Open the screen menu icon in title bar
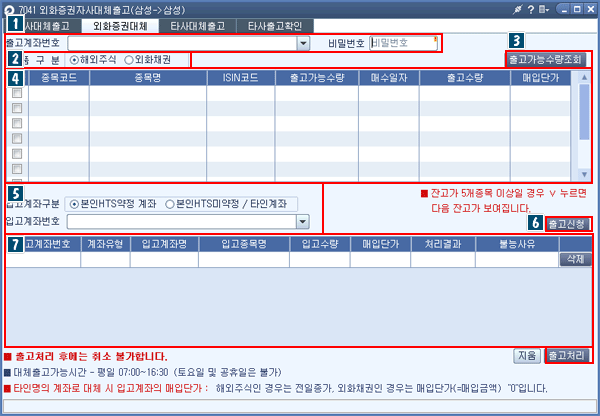 (x=544, y=10)
